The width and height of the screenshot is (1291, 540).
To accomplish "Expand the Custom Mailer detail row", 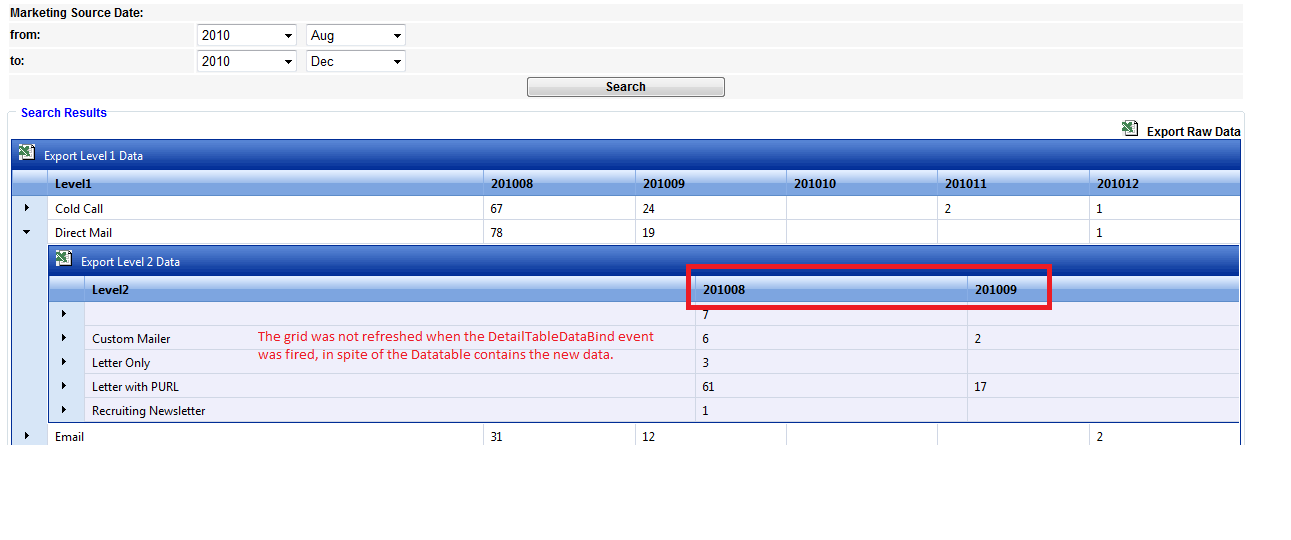I will point(65,338).
